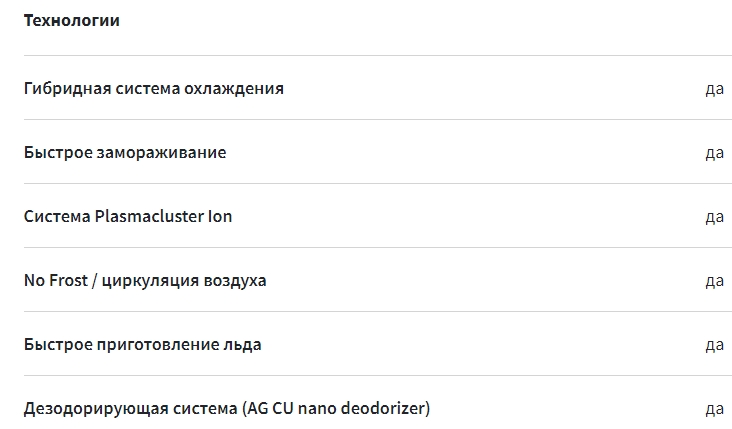Image resolution: width=732 pixels, height=429 pixels.
Task: Select the "Гибридная система охлаждения" row label
Action: point(153,88)
